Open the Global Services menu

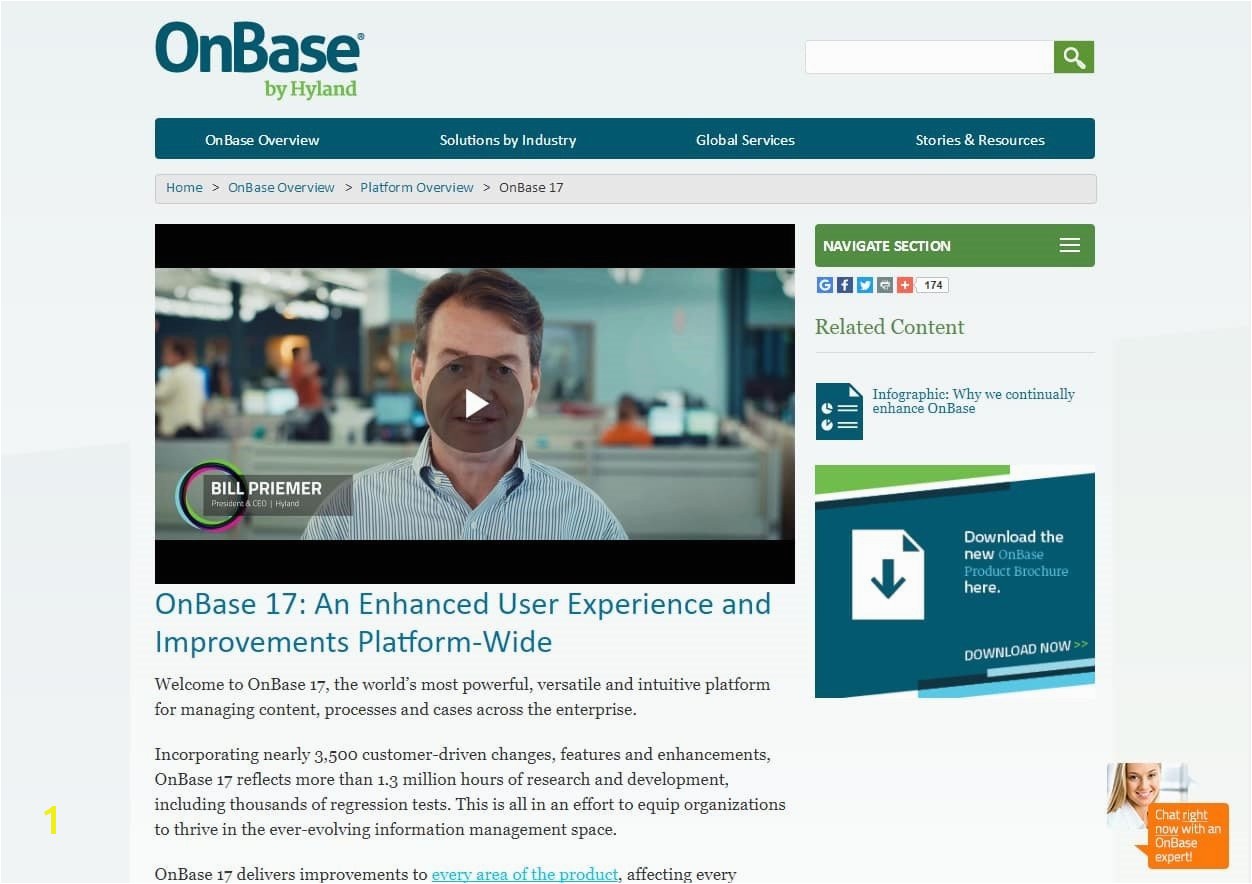[x=745, y=140]
